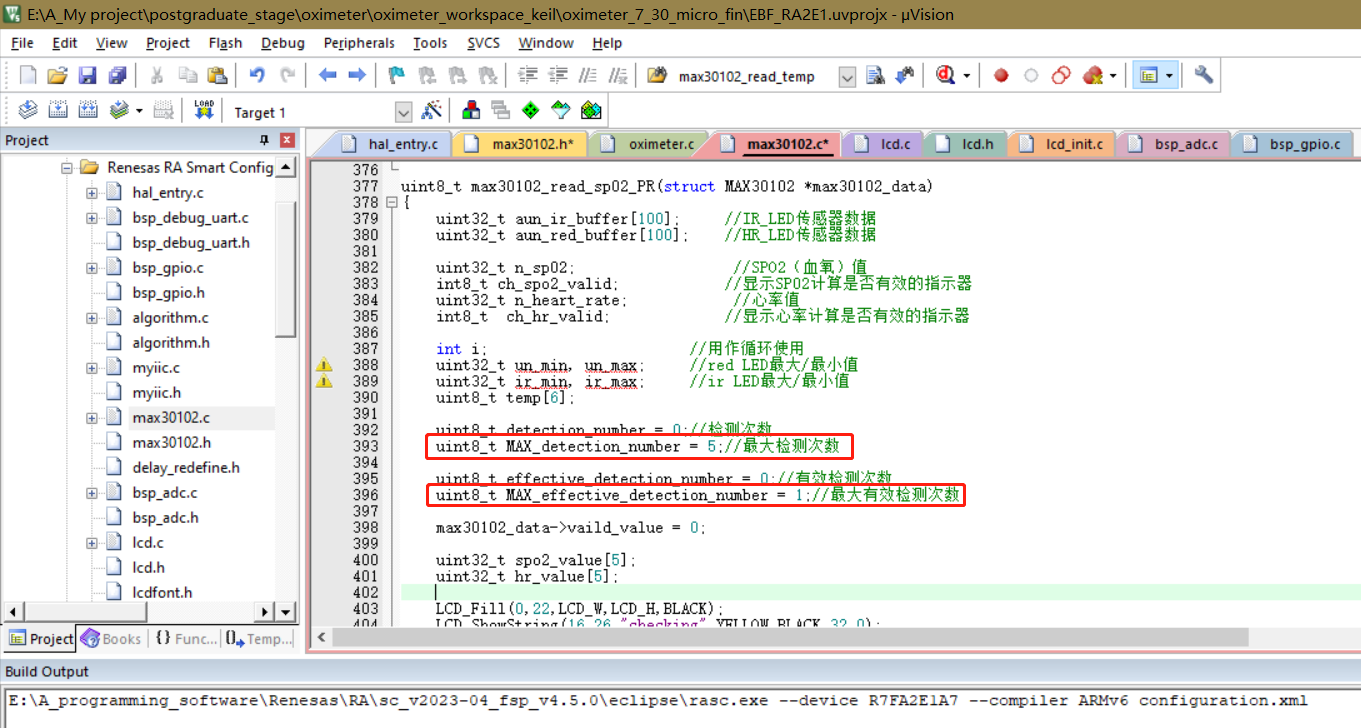Expand the bsp_debug_uart.c tree node
This screenshot has width=1361, height=728.
click(x=92, y=218)
